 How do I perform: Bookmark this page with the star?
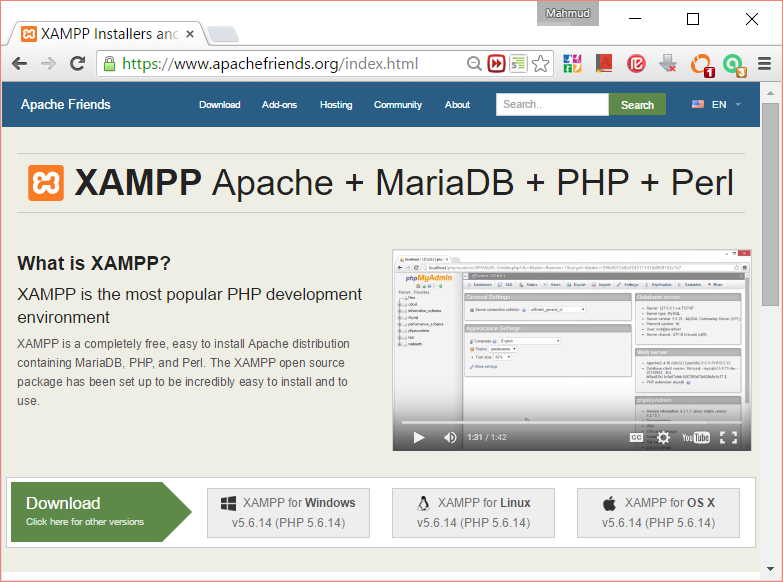click(x=540, y=63)
